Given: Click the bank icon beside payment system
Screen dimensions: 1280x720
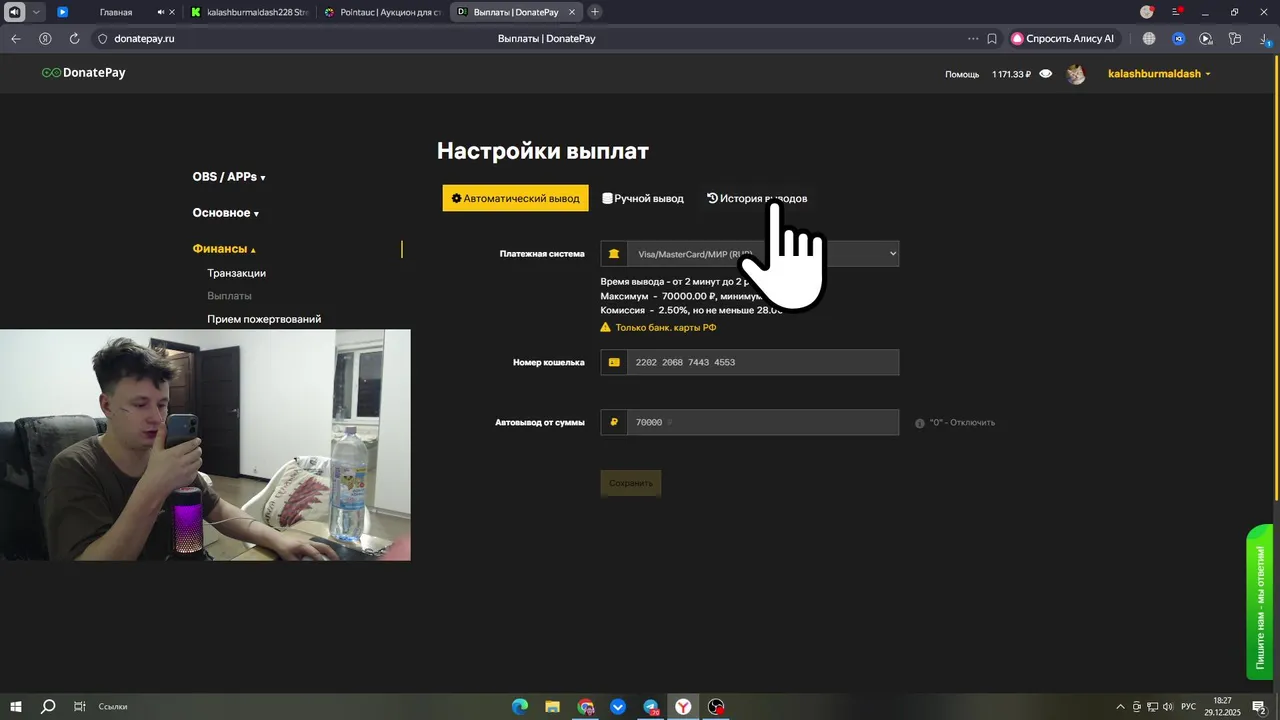Looking at the screenshot, I should (614, 254).
